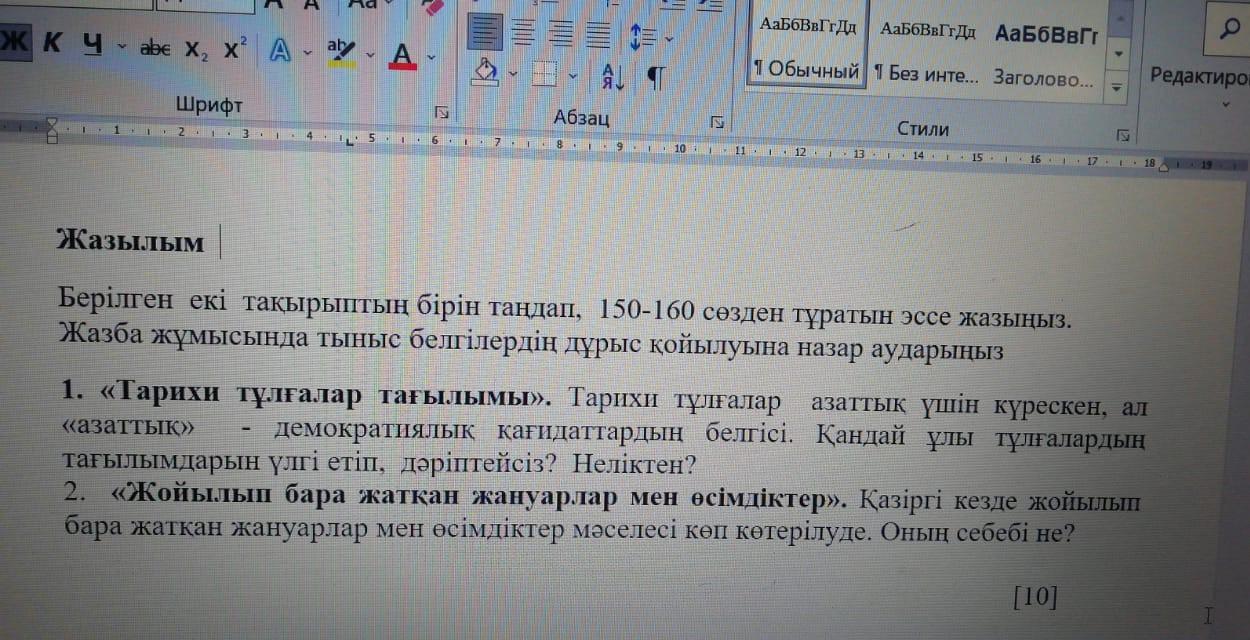Click the sort А-Я icon
Screen dimensions: 1250x640
611,76
